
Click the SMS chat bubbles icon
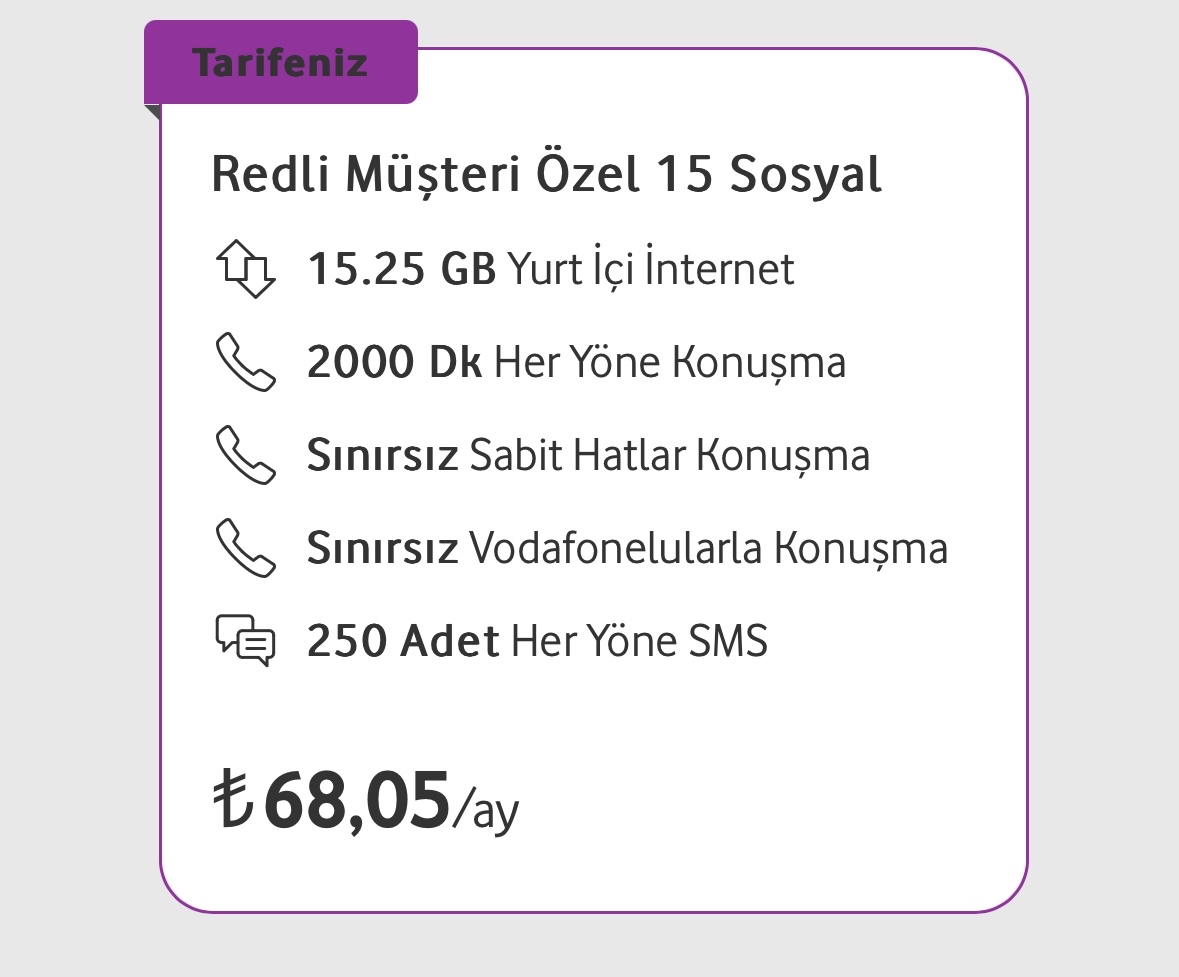(x=246, y=641)
